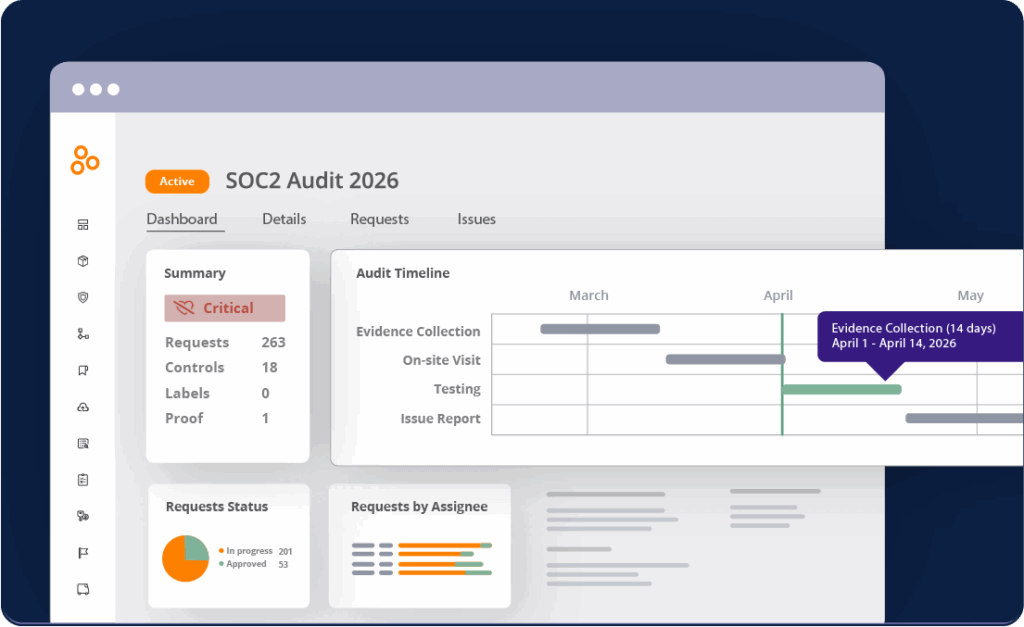
Task: Click the Requests by Assignee card heading
Action: click(419, 506)
